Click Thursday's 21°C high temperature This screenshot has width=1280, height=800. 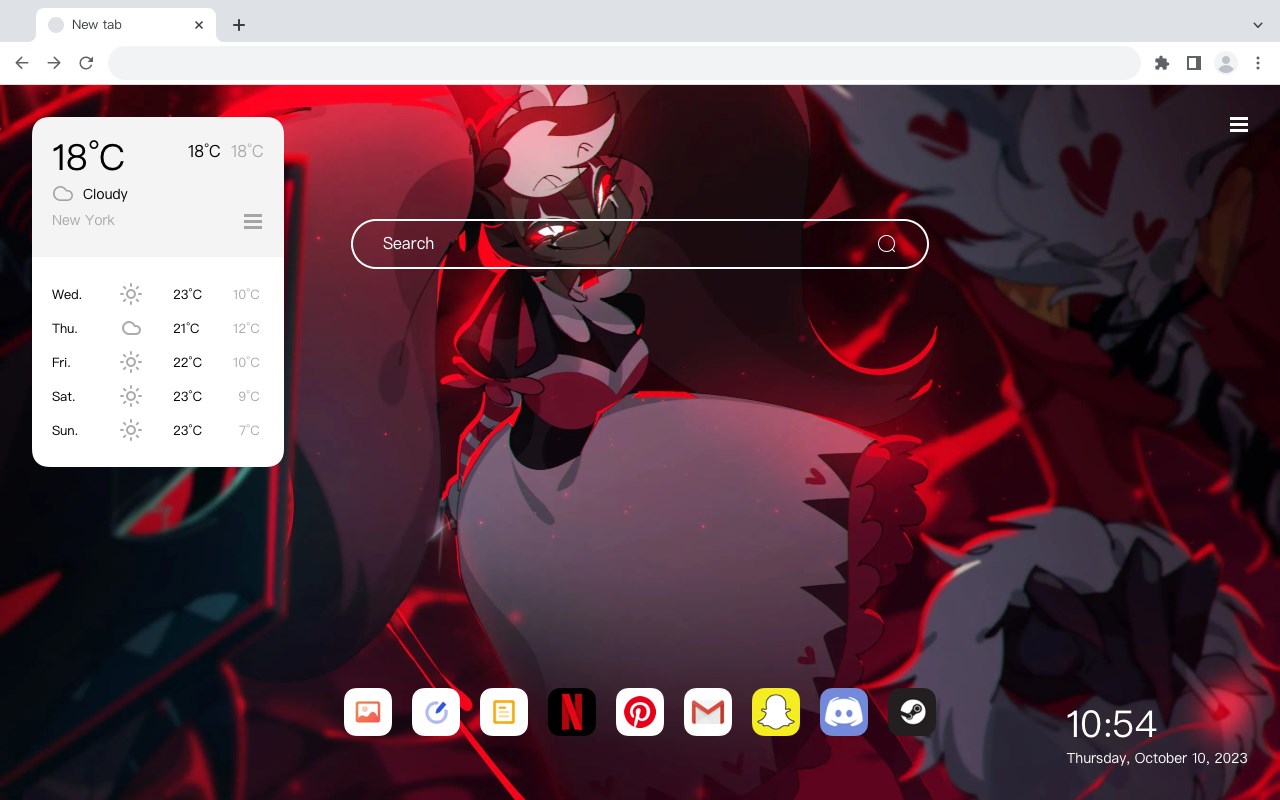(x=186, y=328)
